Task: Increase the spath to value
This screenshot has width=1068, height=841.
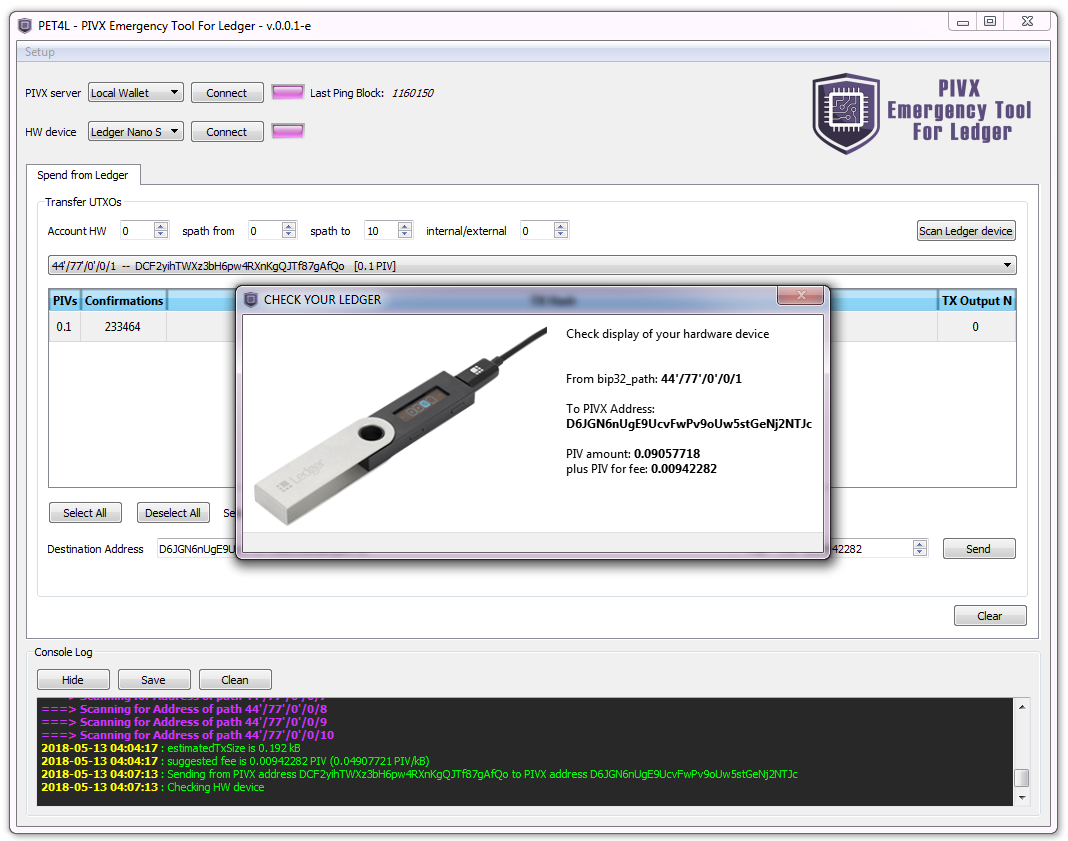Action: (x=405, y=227)
